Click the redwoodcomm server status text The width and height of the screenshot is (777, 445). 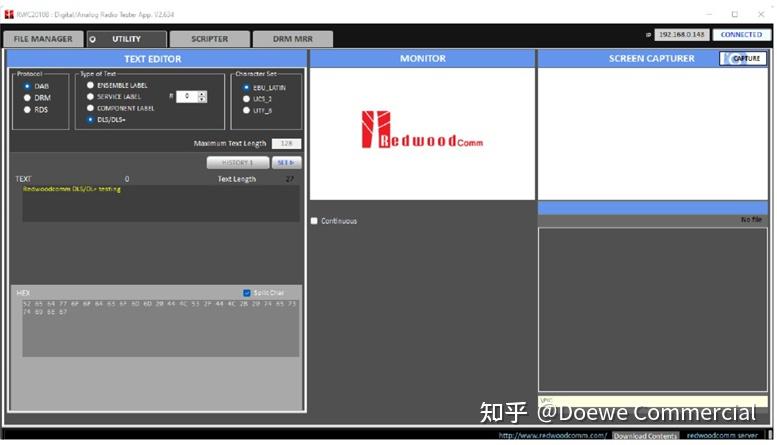(722, 436)
